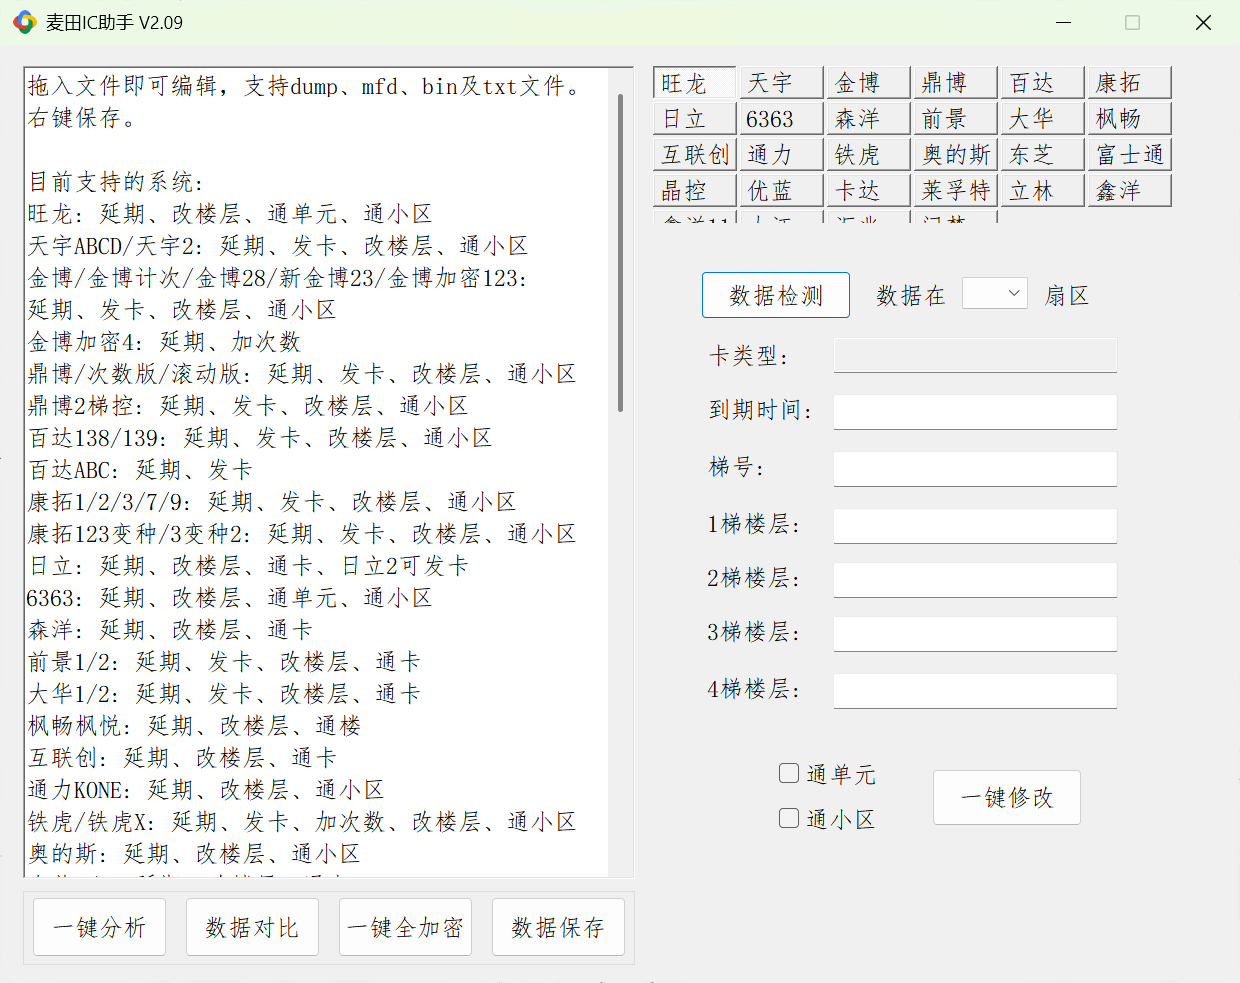Open 数据对比 comparison button
Image resolution: width=1240 pixels, height=983 pixels.
pos(252,927)
